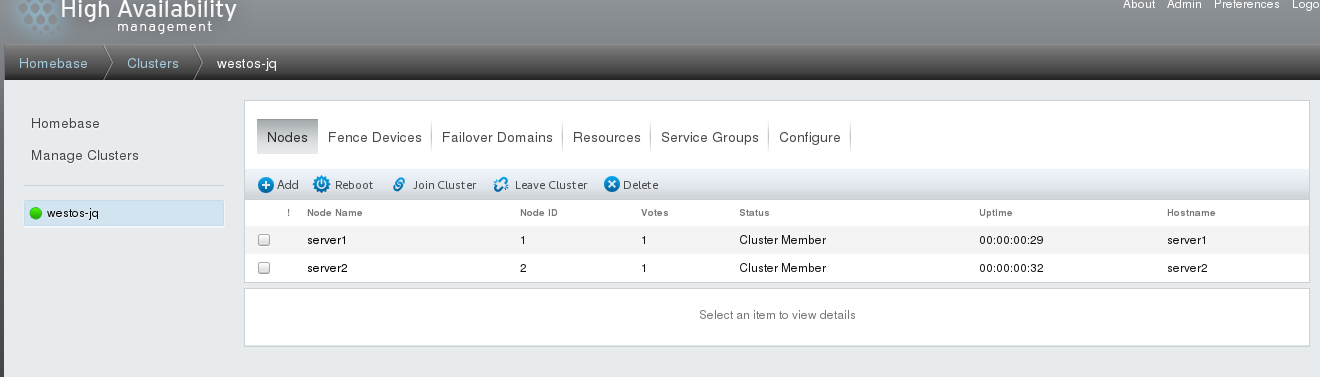1320x377 pixels.
Task: Click the Node ID column header
Action: [539, 213]
